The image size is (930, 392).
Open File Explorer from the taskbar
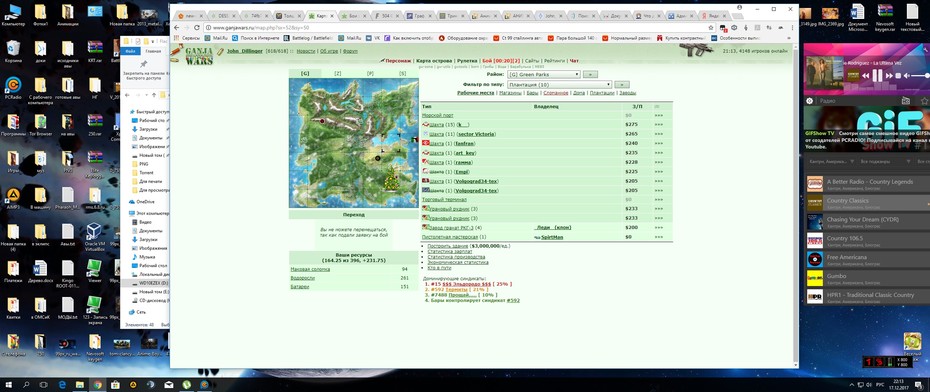pos(79,385)
